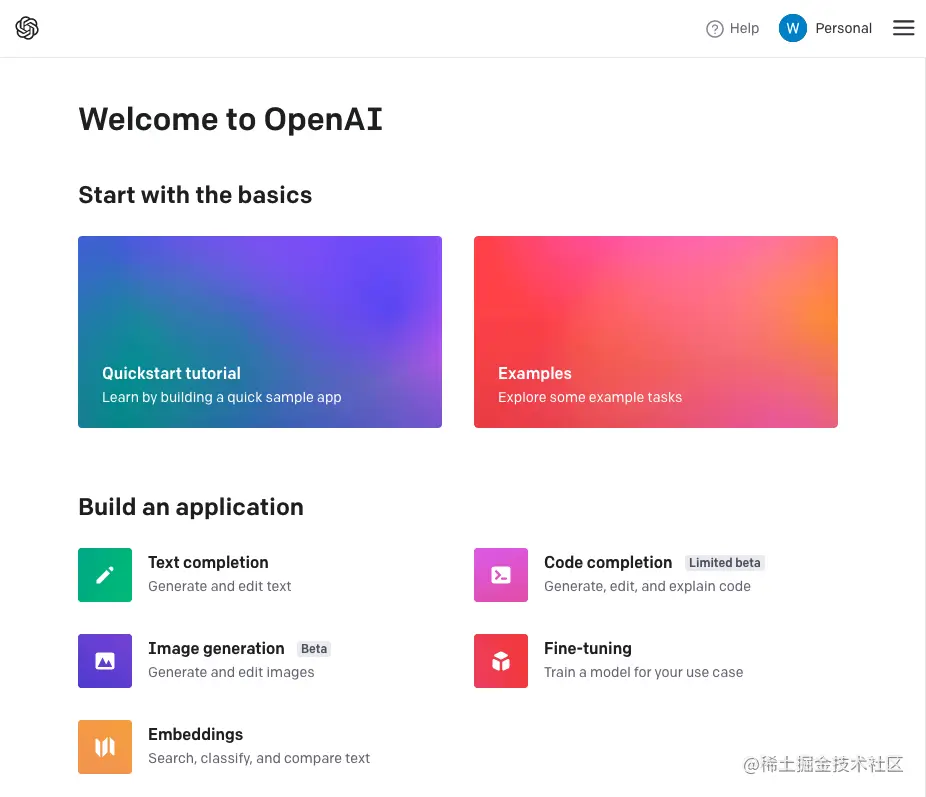Open the Code completion link
The height and width of the screenshot is (797, 926).
tap(608, 563)
